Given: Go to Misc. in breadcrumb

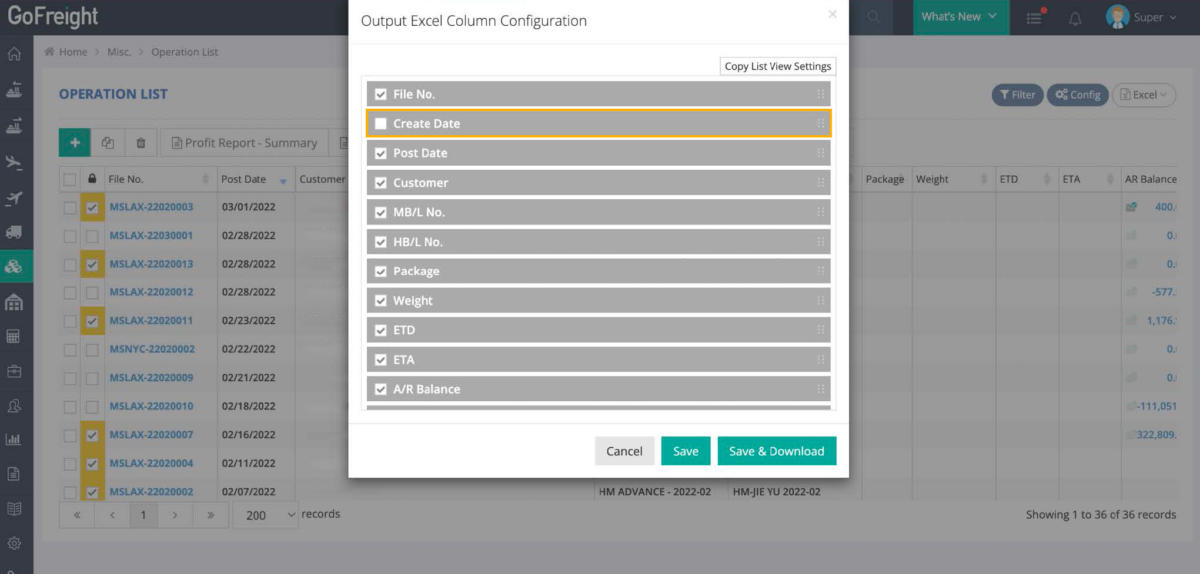Looking at the screenshot, I should tap(120, 52).
